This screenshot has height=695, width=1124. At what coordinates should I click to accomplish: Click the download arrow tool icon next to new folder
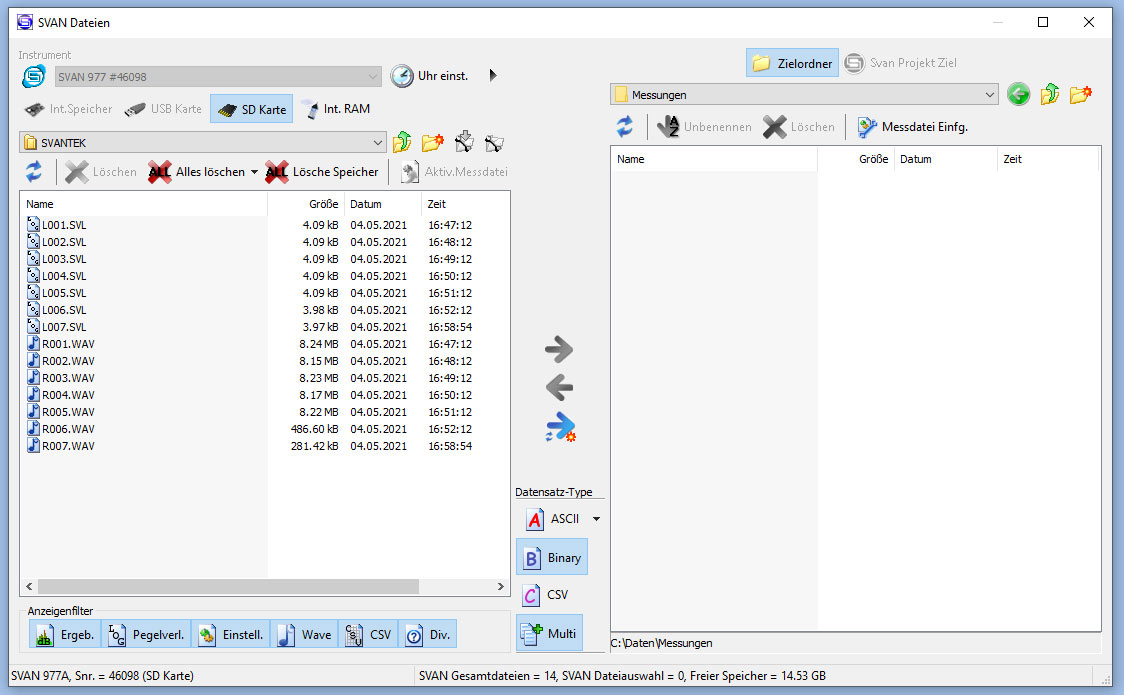[465, 143]
